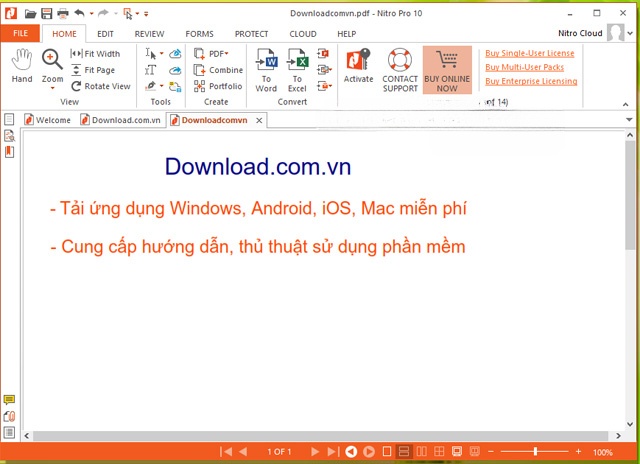Switch to the REVIEW ribbon tab
Image resolution: width=640 pixels, height=464 pixels.
pos(149,34)
